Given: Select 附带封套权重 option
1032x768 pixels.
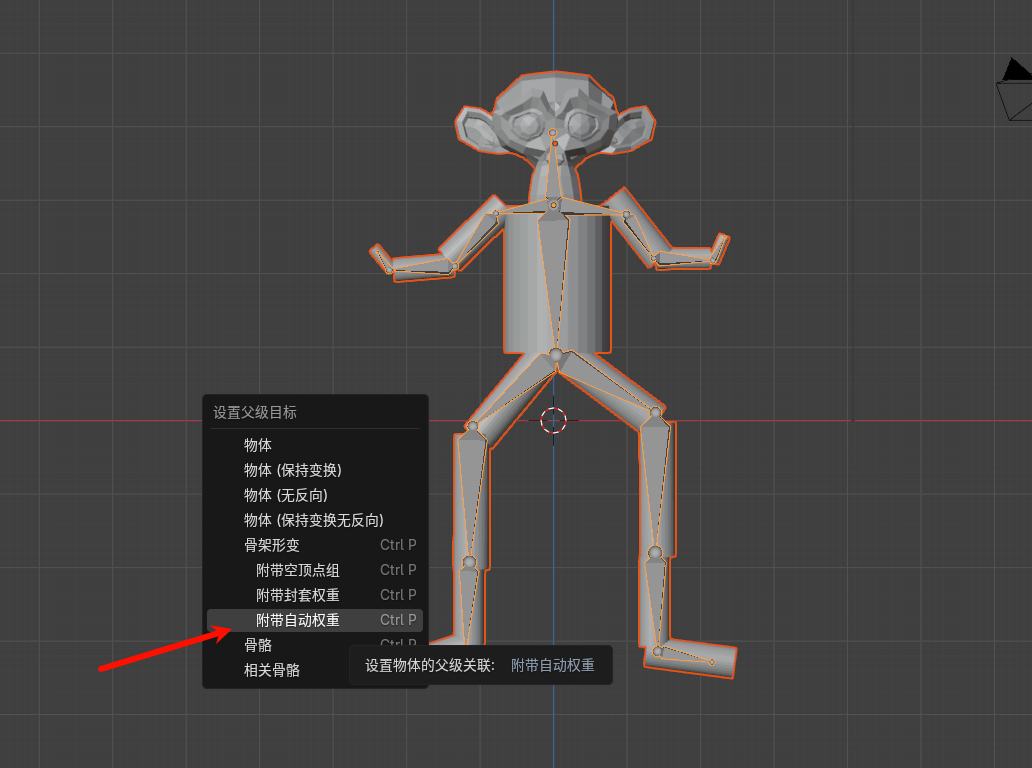Looking at the screenshot, I should click(297, 595).
